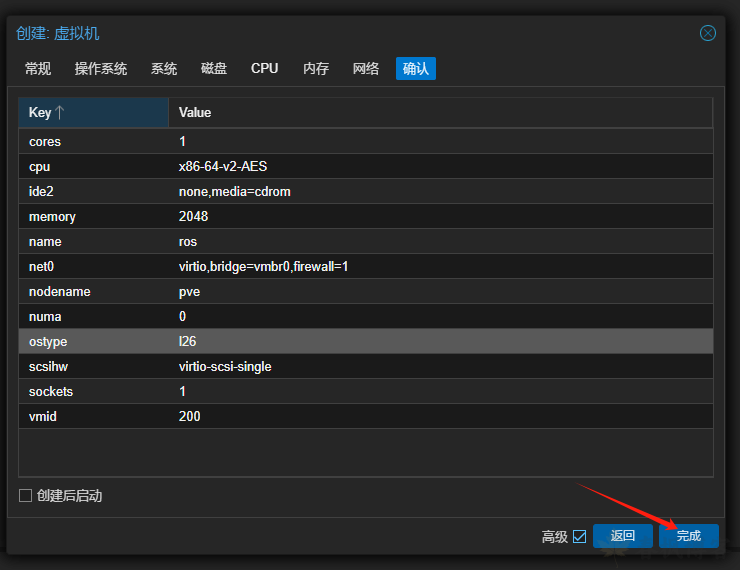The width and height of the screenshot is (740, 570).
Task: Switch to the 常规 tab
Action: tap(38, 68)
